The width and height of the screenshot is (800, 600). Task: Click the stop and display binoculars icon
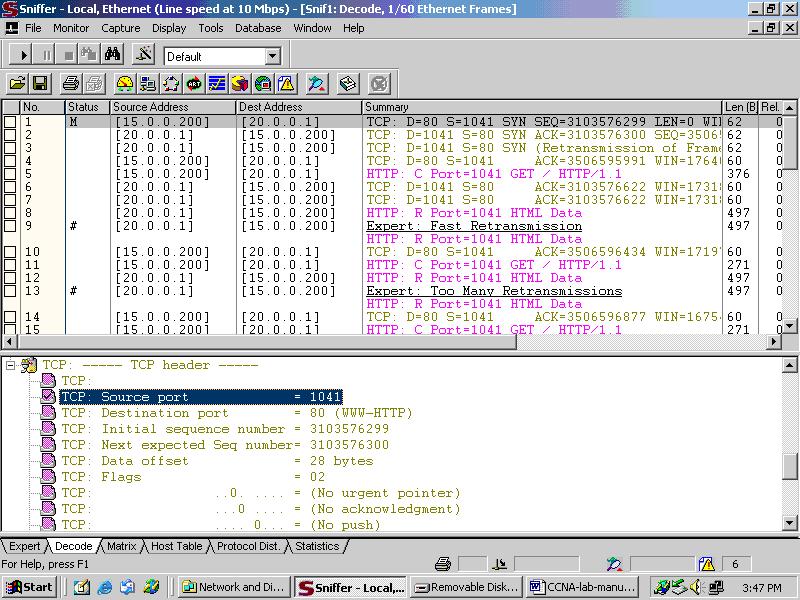[x=90, y=55]
